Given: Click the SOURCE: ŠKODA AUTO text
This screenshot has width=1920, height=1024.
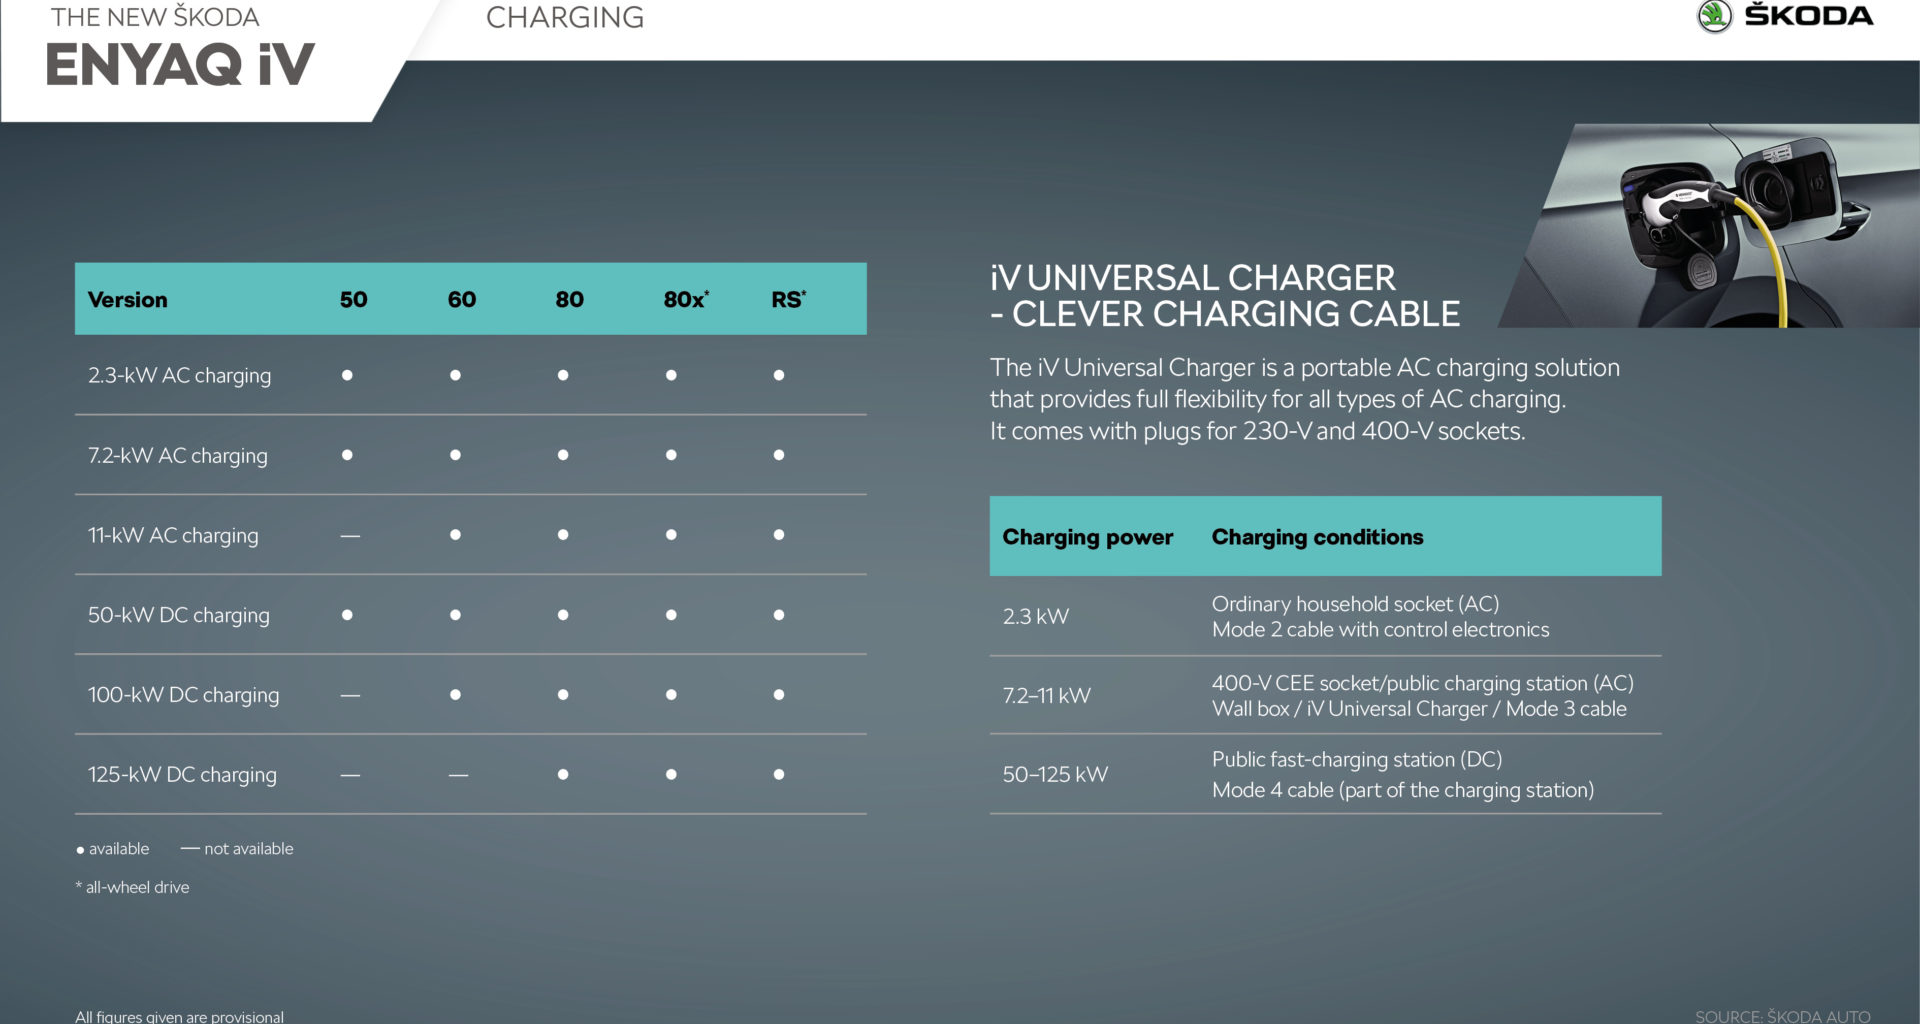Looking at the screenshot, I should click(1782, 1016).
